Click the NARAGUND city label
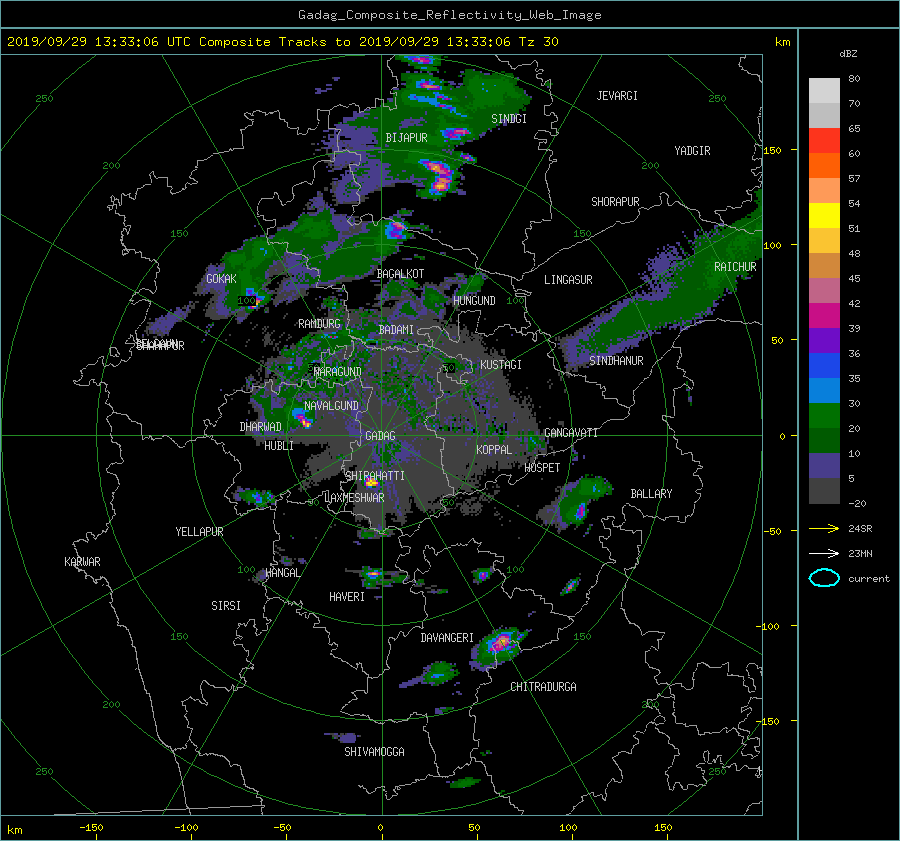The width and height of the screenshot is (900, 841). point(338,372)
